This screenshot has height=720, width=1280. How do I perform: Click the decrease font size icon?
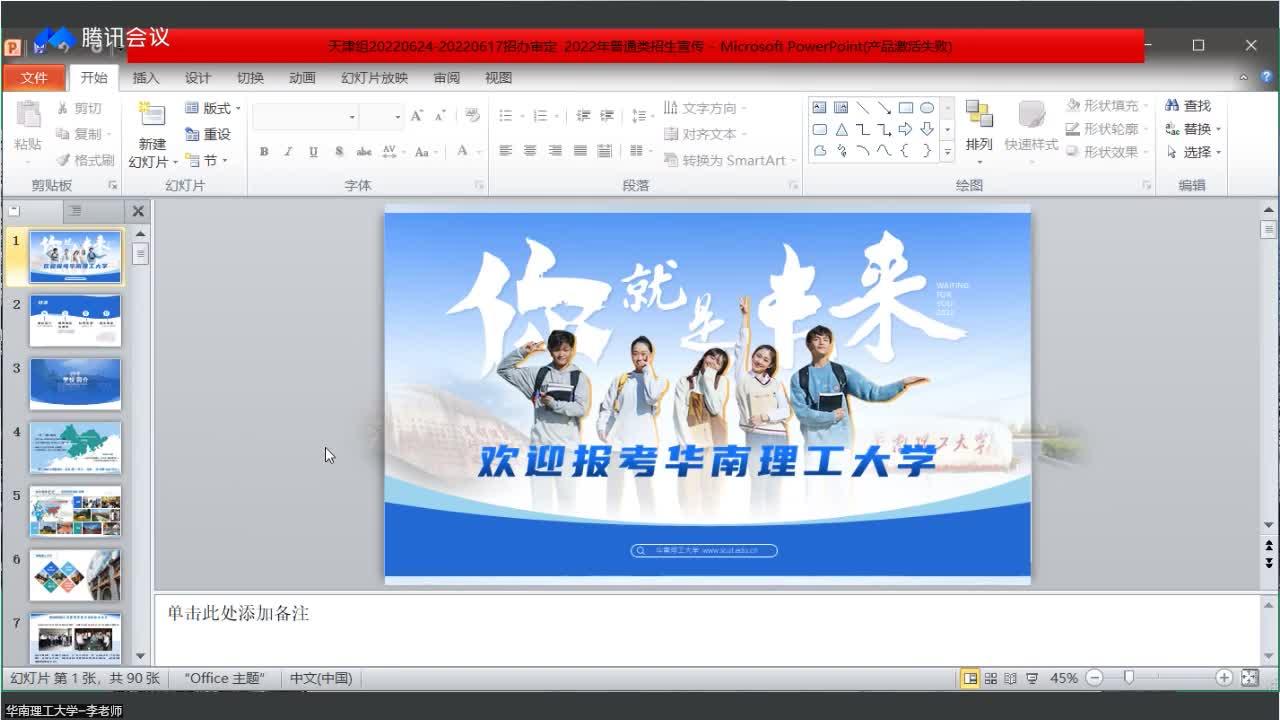440,116
